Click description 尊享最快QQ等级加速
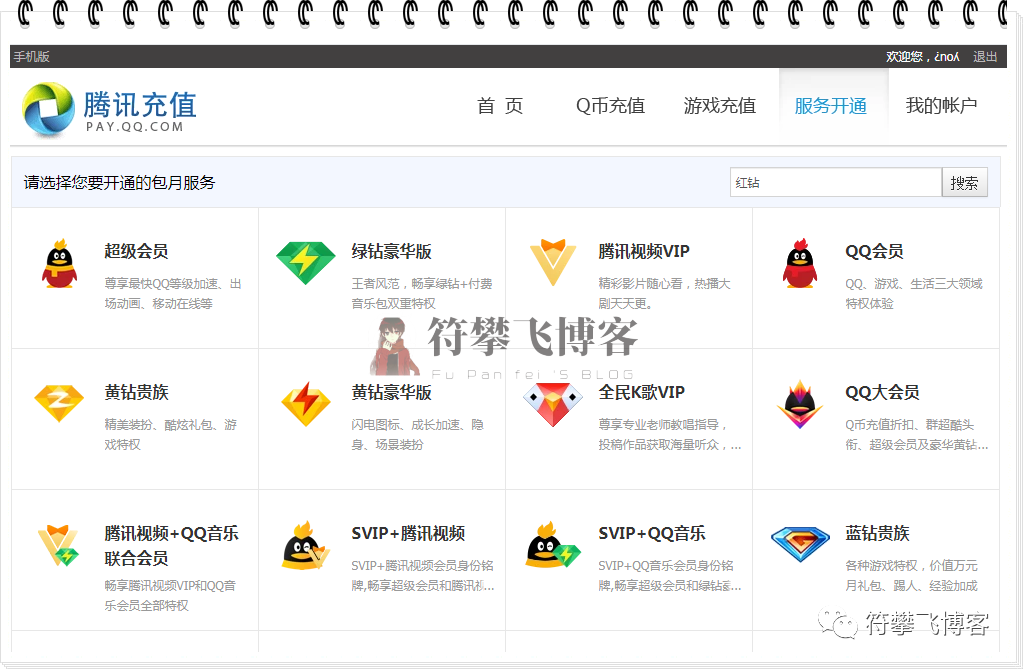The width and height of the screenshot is (1023, 669). (173, 294)
